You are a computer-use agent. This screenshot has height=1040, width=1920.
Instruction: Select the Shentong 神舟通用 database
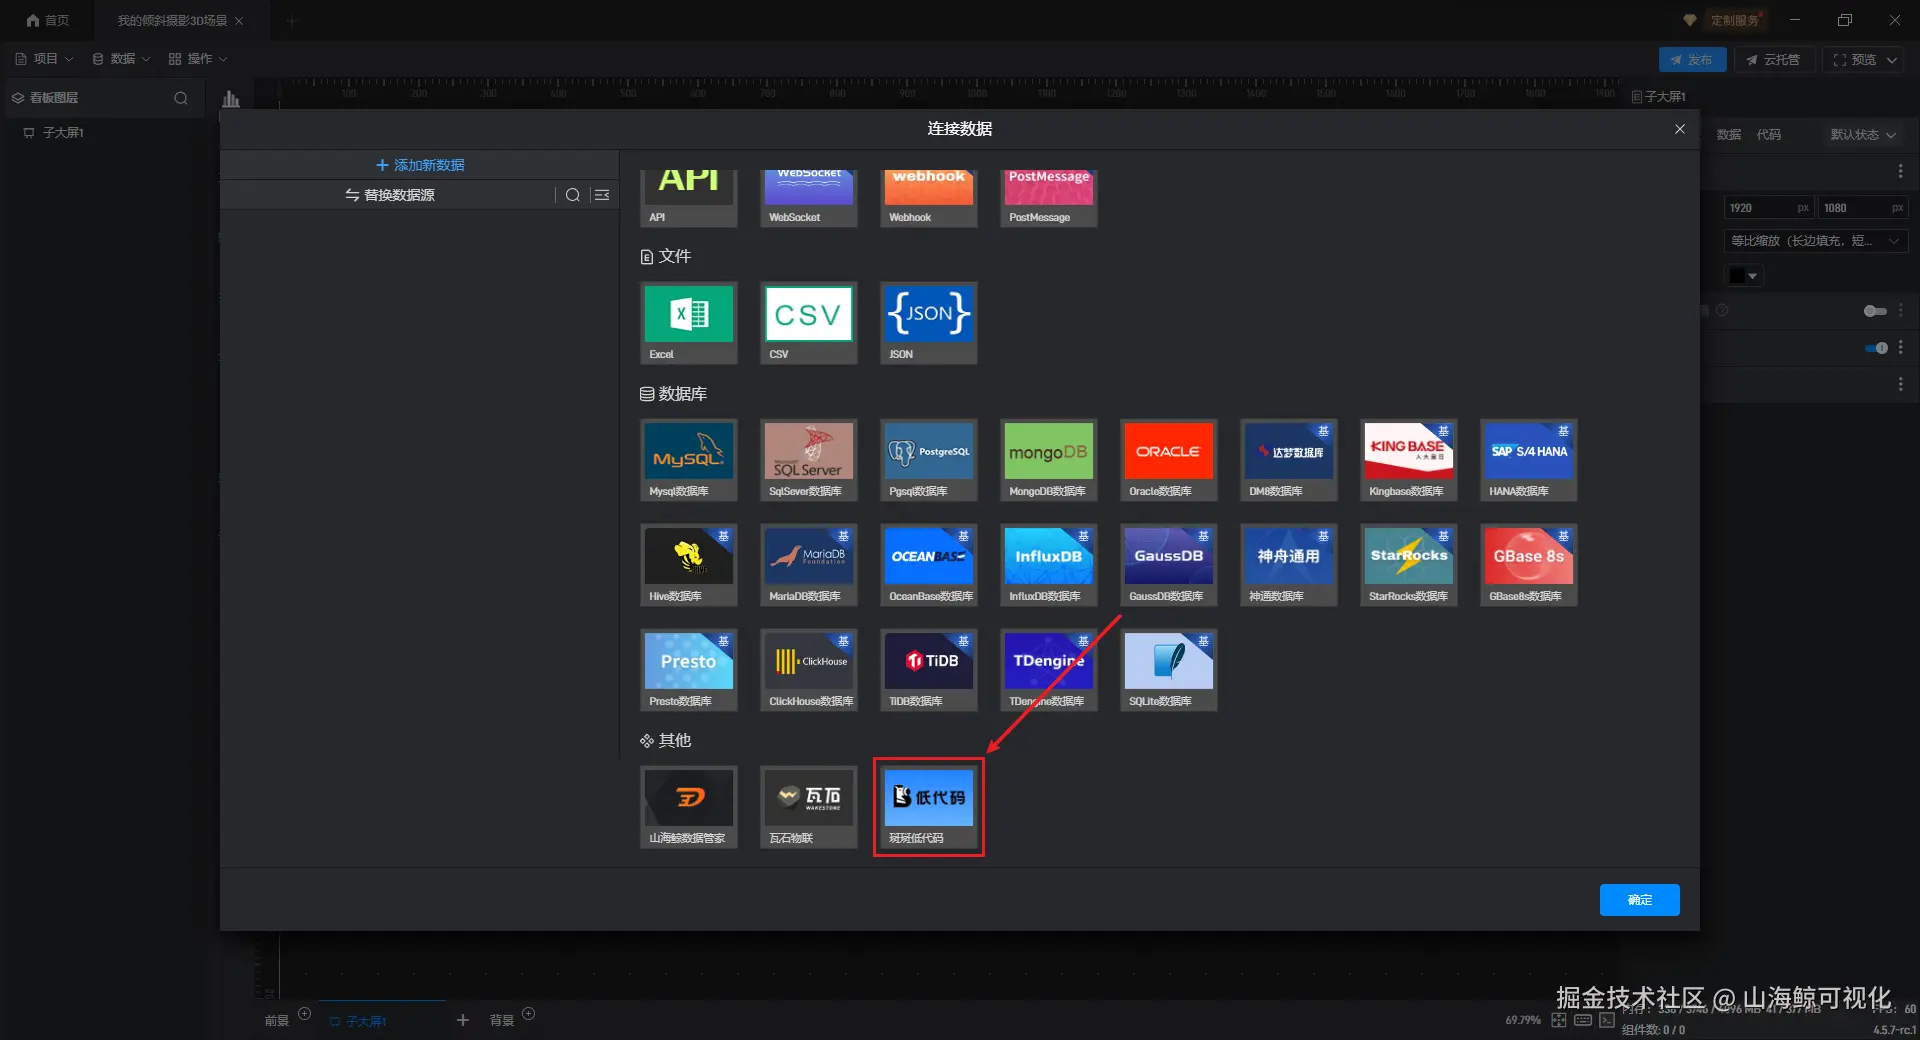click(x=1288, y=565)
